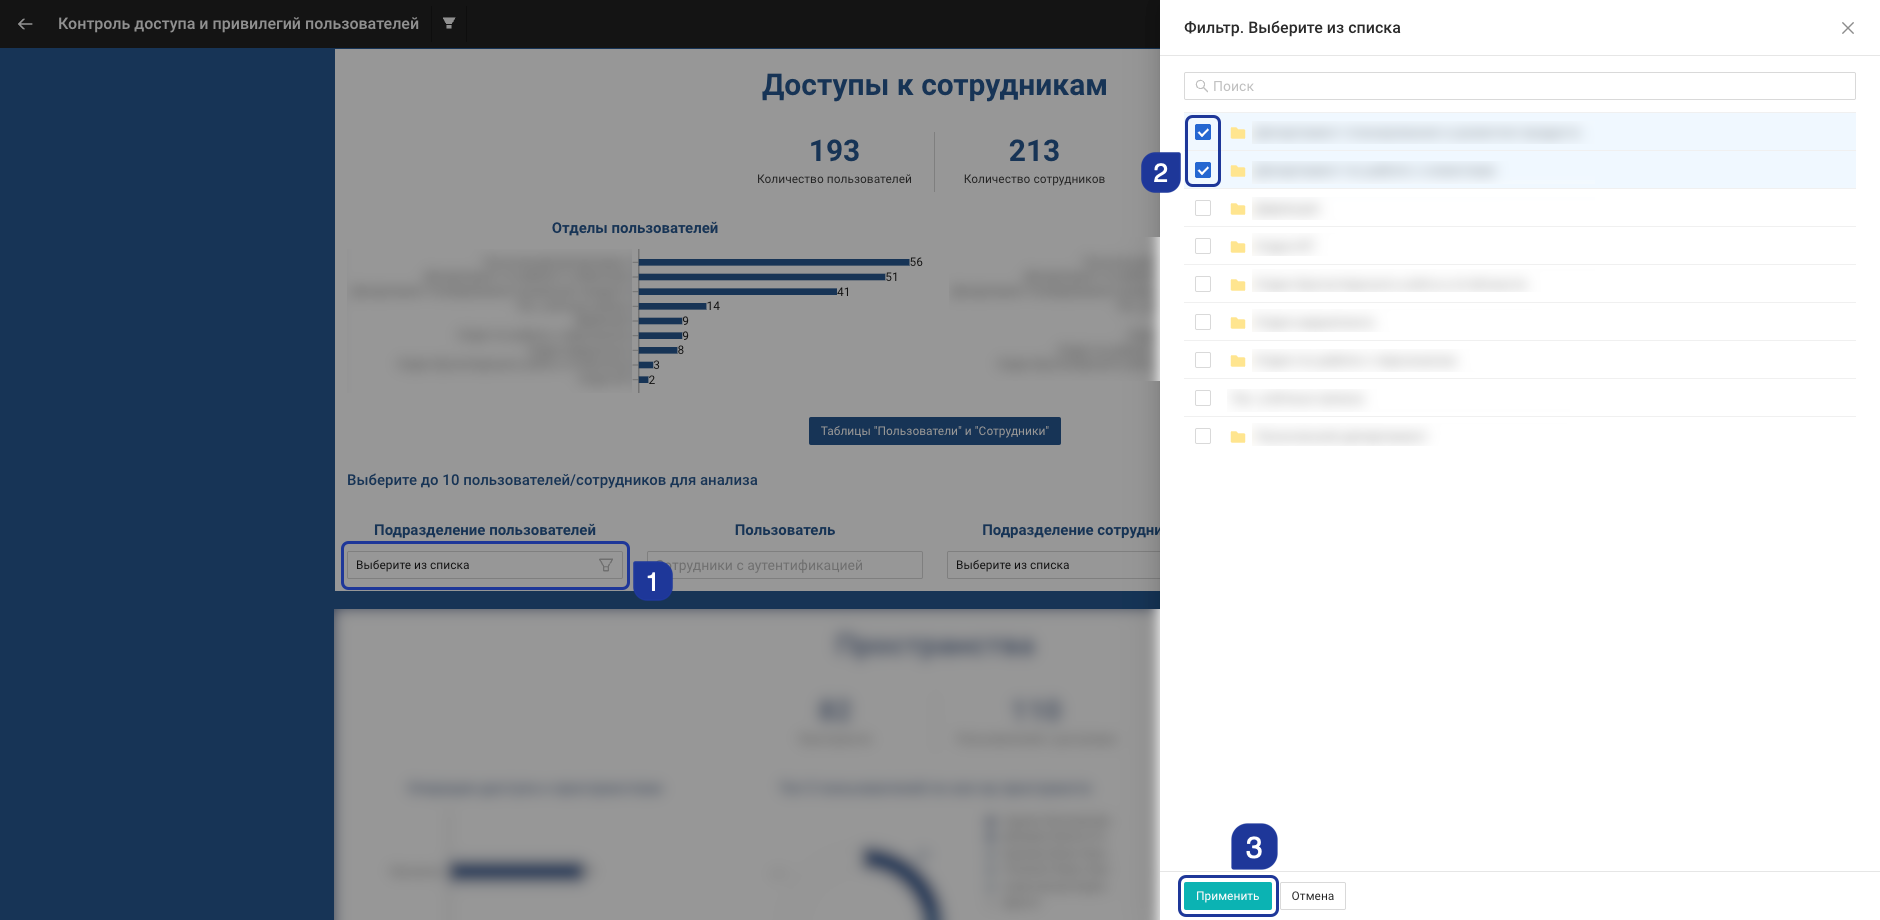Image resolution: width=1880 pixels, height=920 pixels.
Task: Check the third checkbox in filter list
Action: 1203,209
